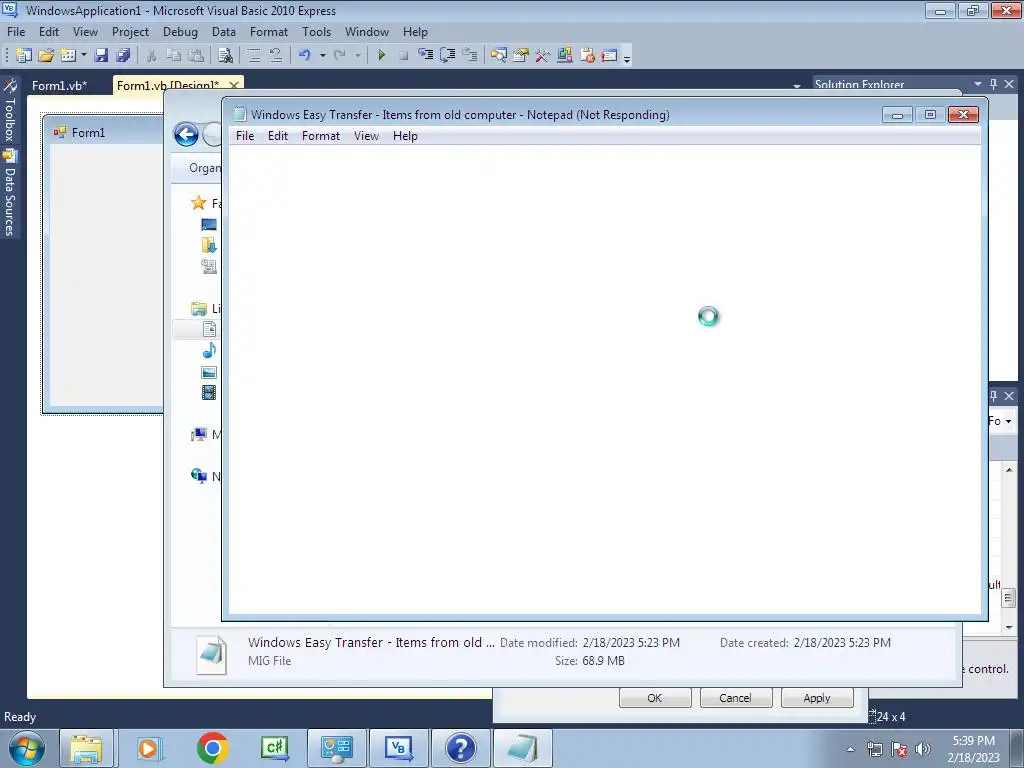Open the Notepad View menu
Viewport: 1024px width, 768px height.
tap(366, 136)
